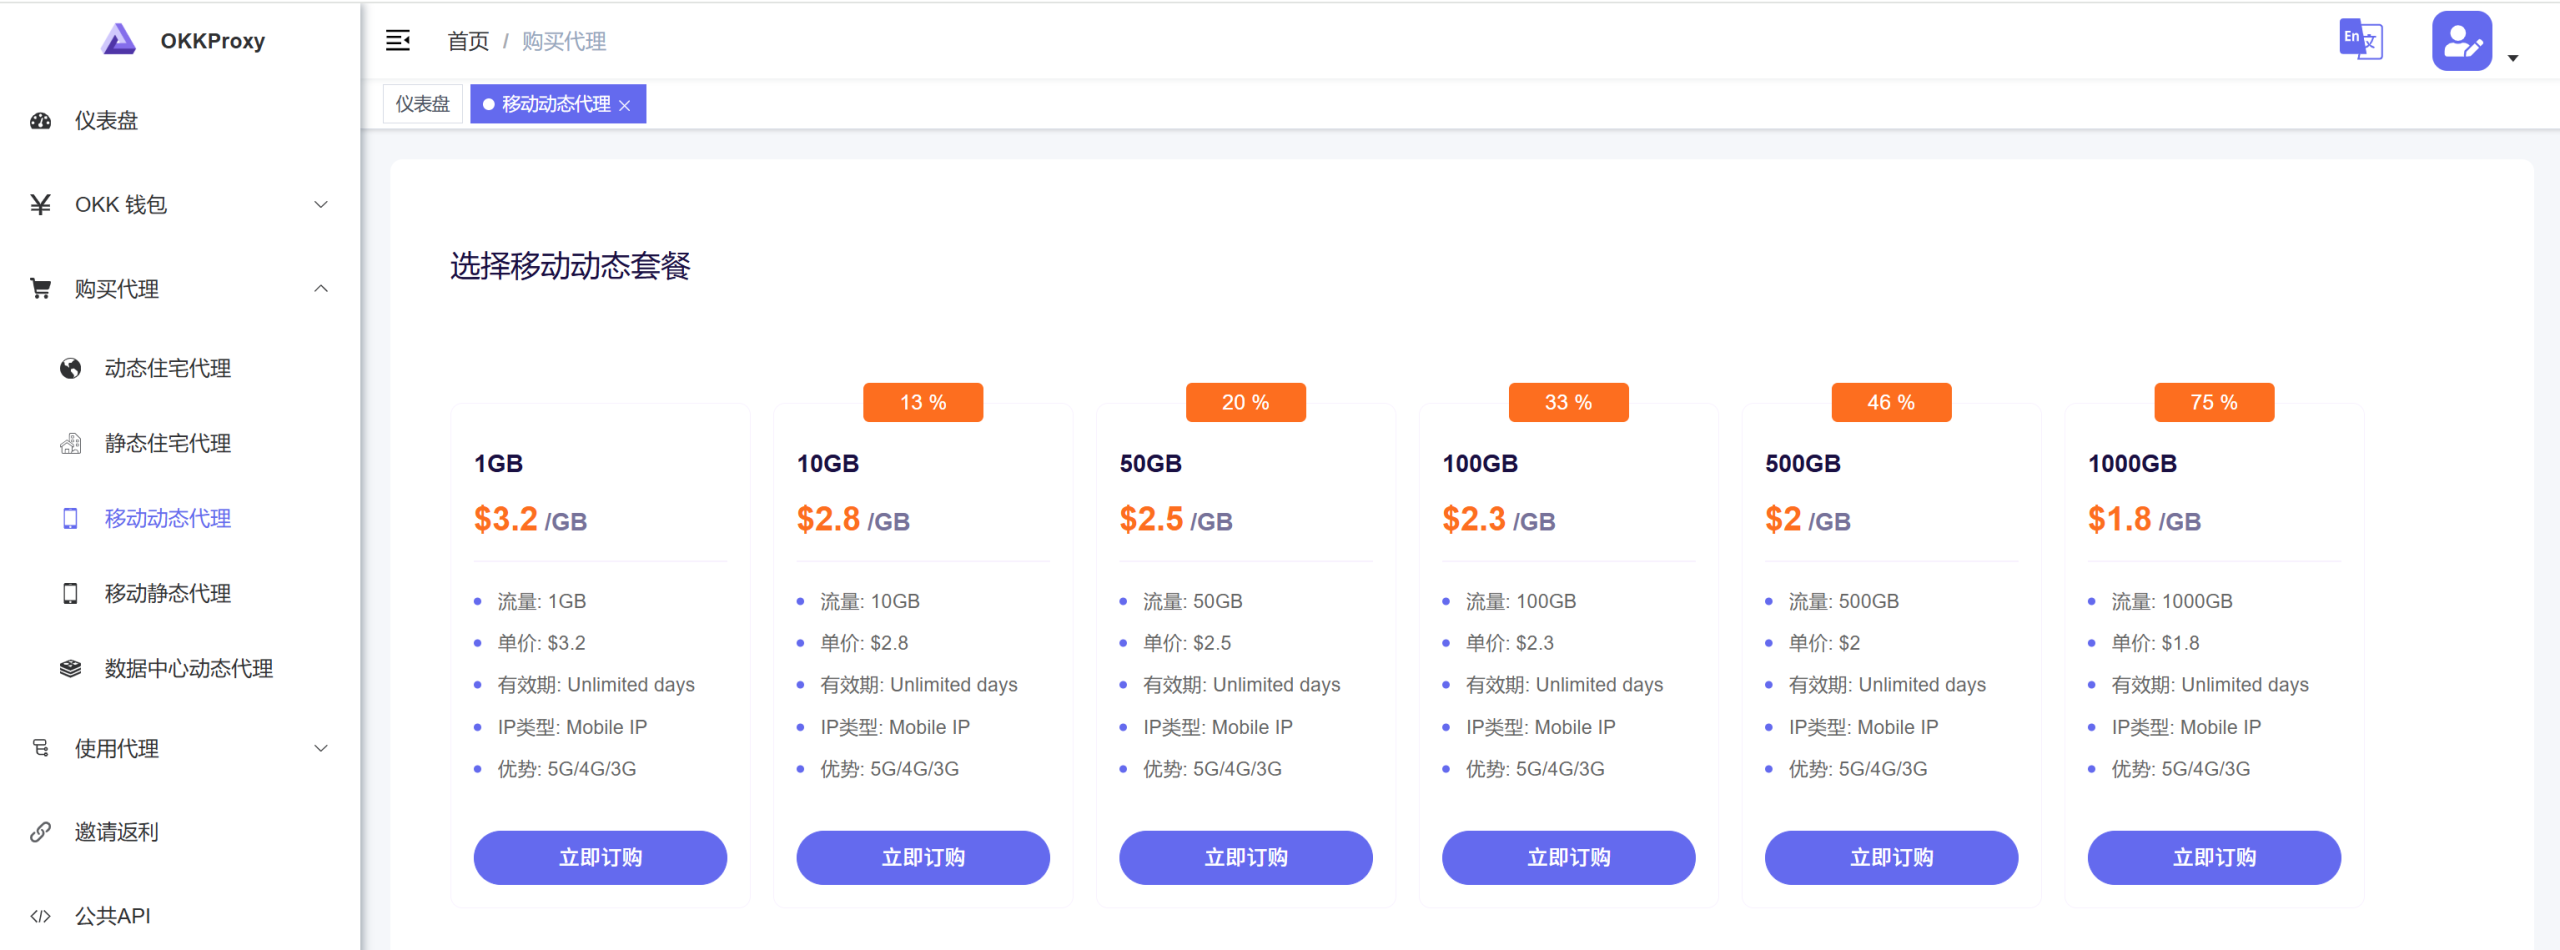Open 公共API via the code icon
Screen dimensions: 2560x950
(40, 915)
